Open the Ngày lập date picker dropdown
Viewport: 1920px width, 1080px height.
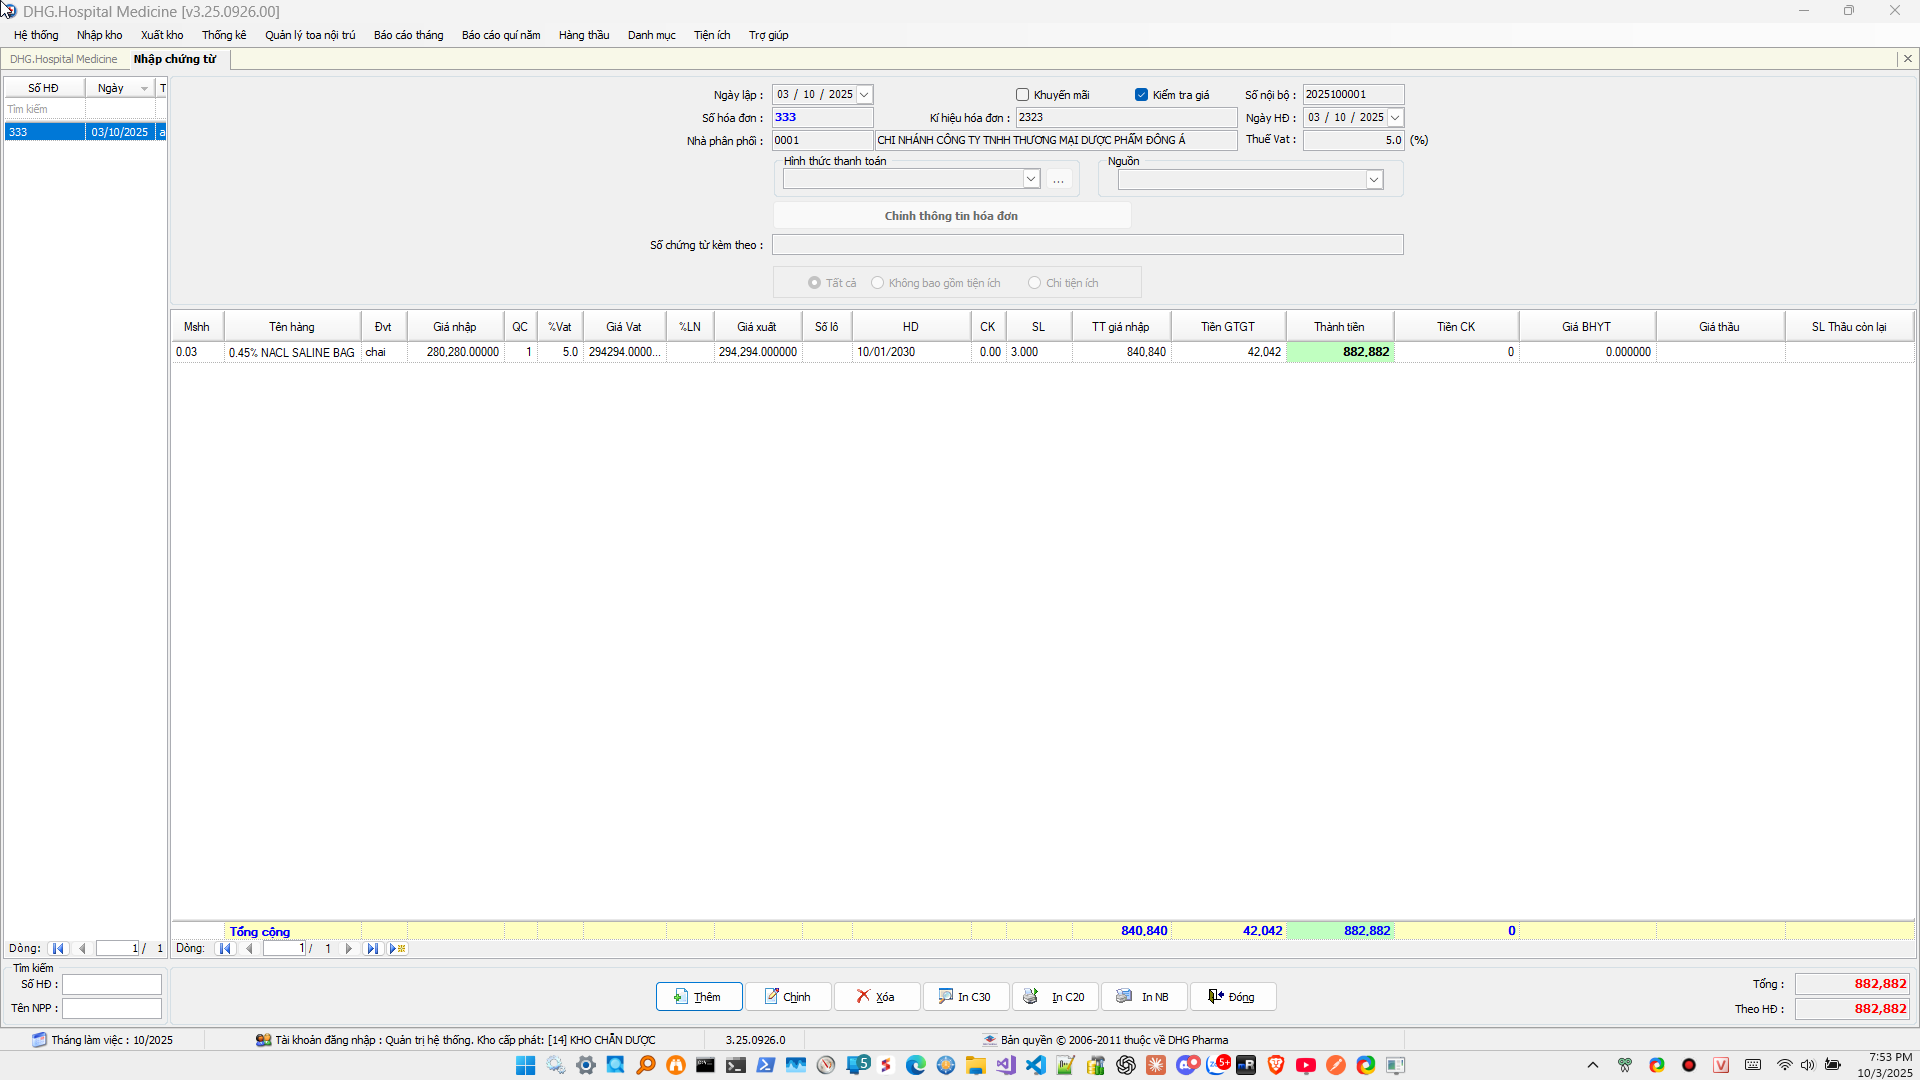click(x=865, y=95)
